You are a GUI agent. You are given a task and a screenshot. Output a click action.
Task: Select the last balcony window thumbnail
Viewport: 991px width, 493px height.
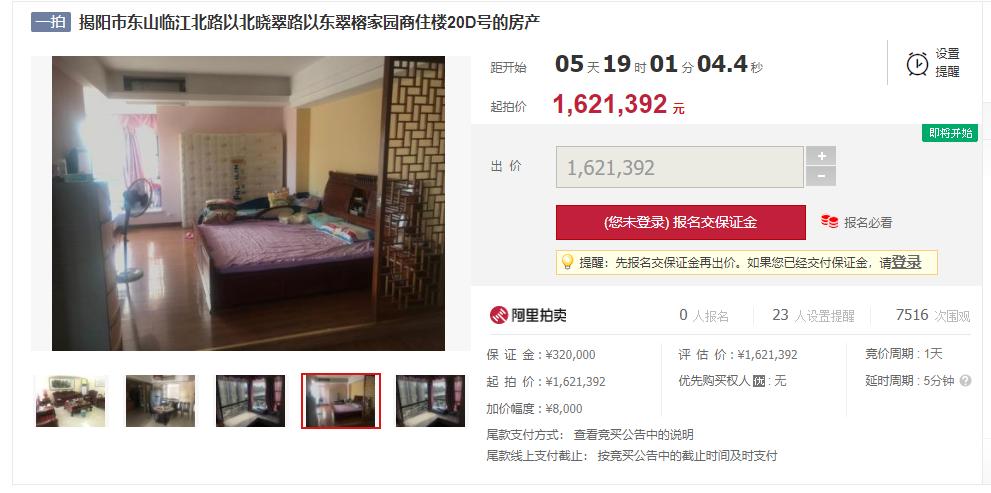[x=430, y=401]
